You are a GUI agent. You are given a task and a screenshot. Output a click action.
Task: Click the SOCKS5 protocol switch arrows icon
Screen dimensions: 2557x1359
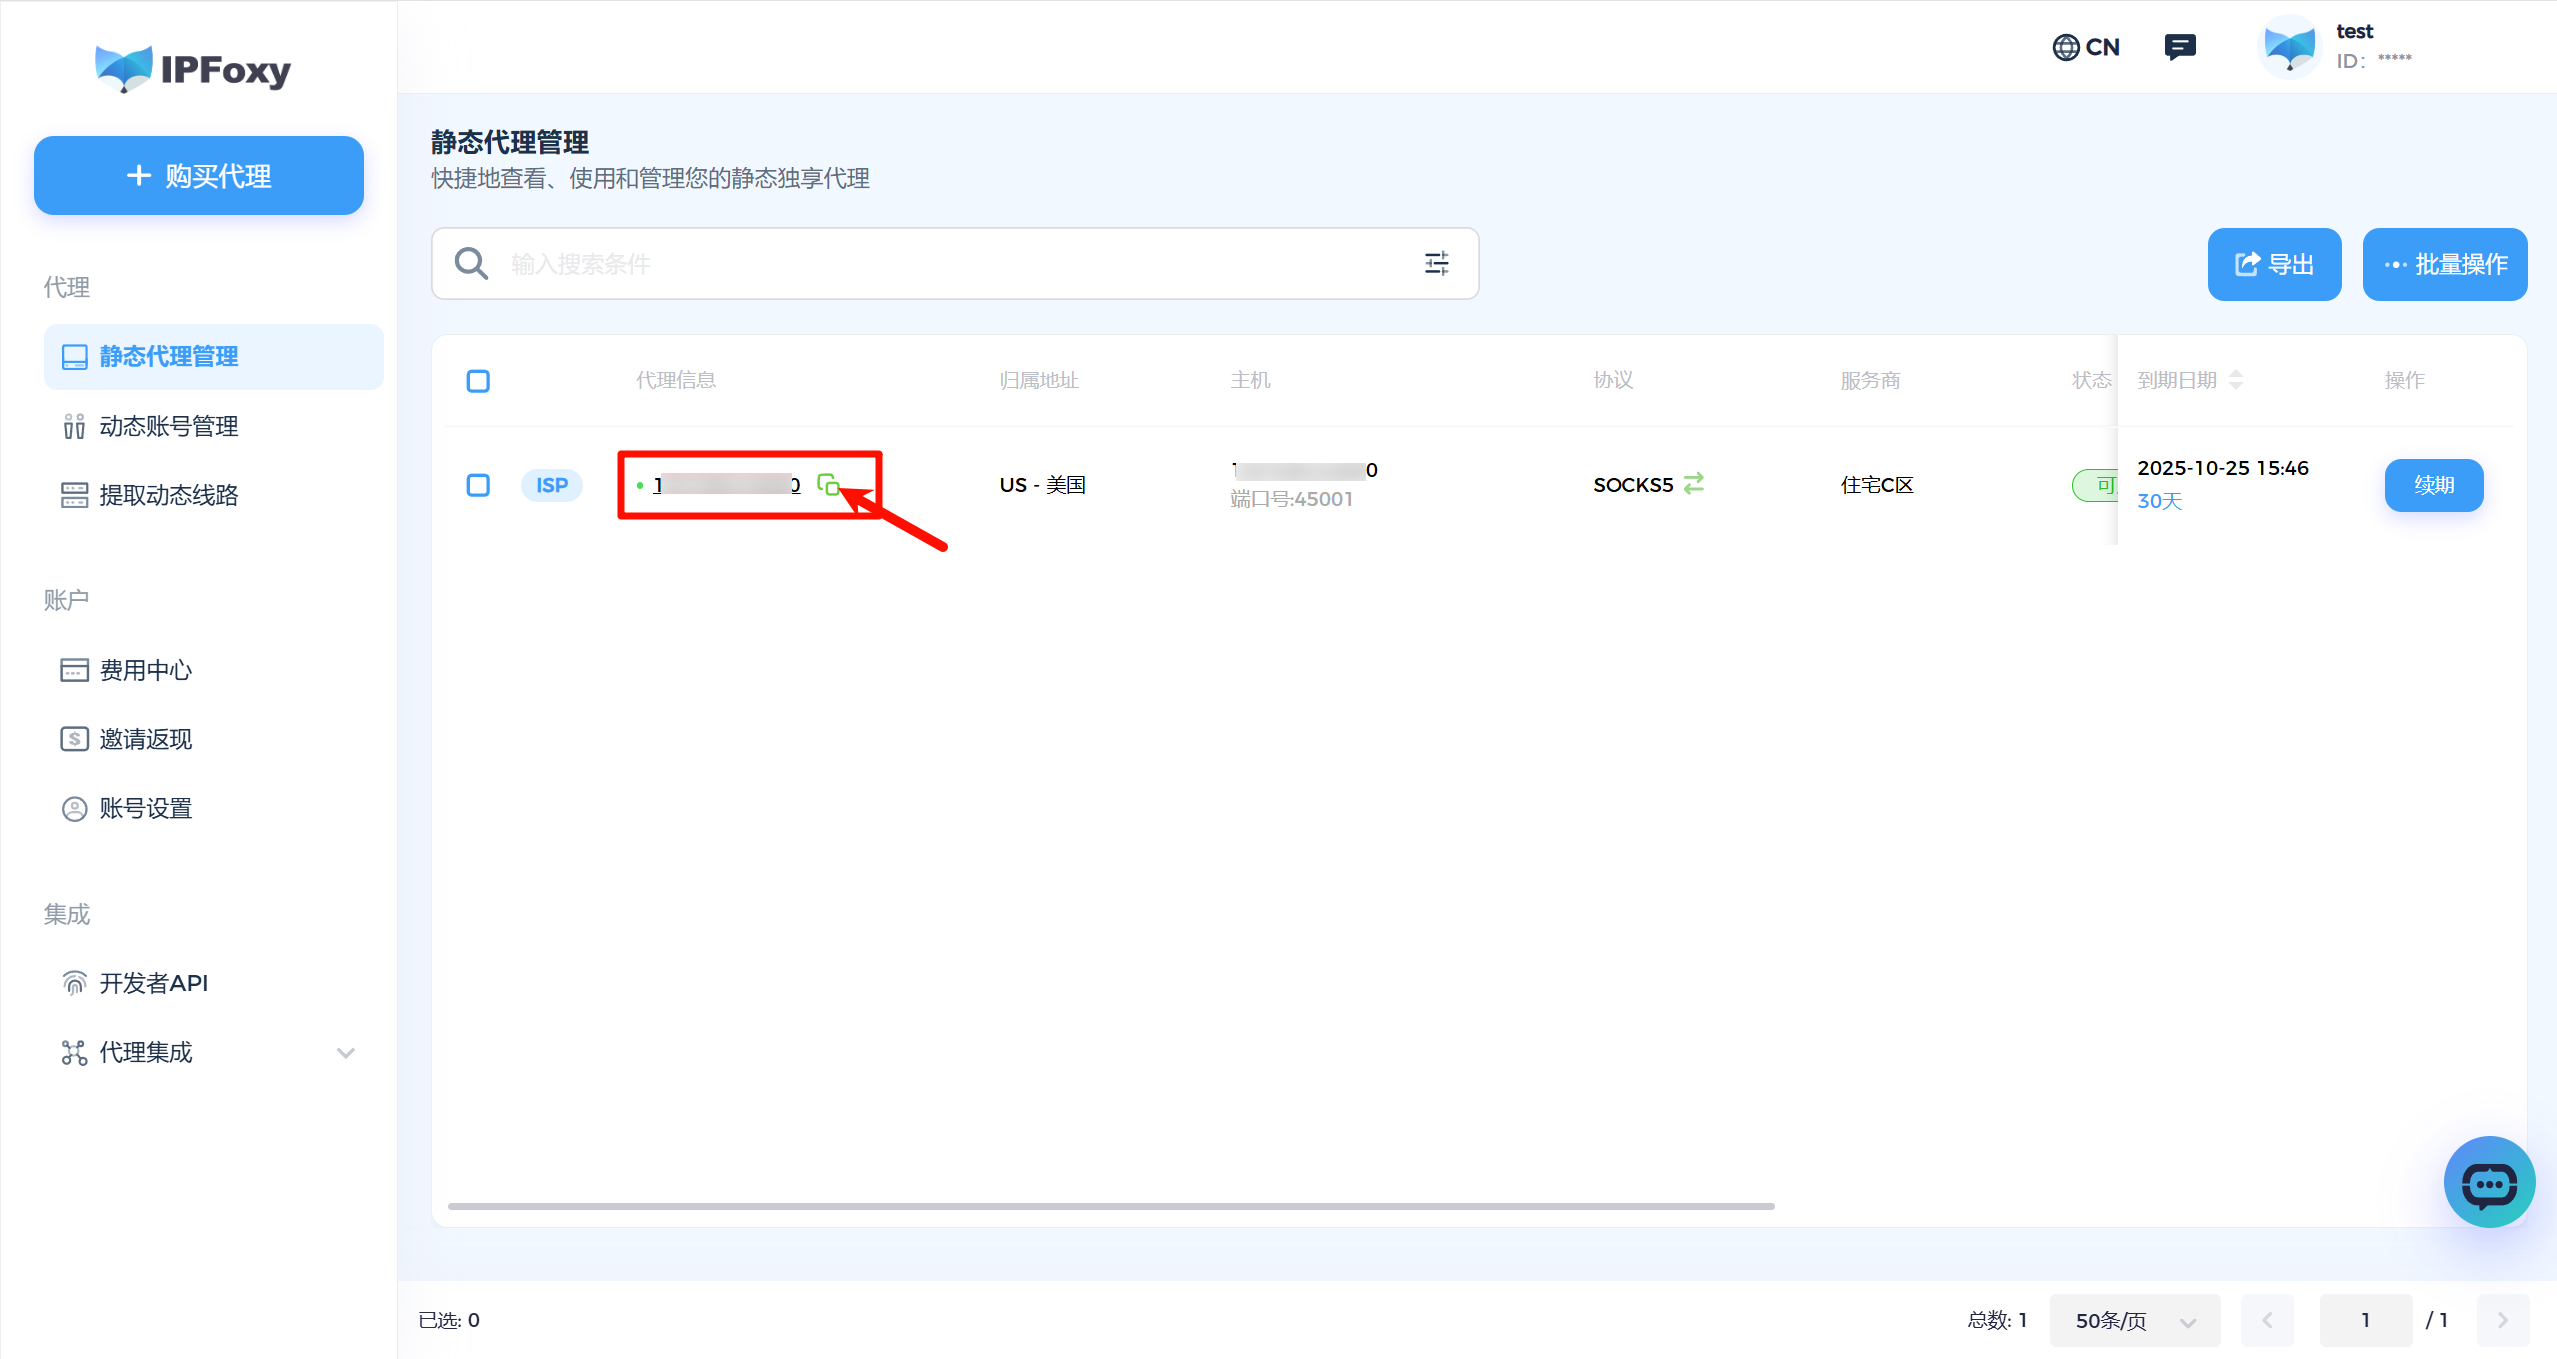click(1693, 484)
